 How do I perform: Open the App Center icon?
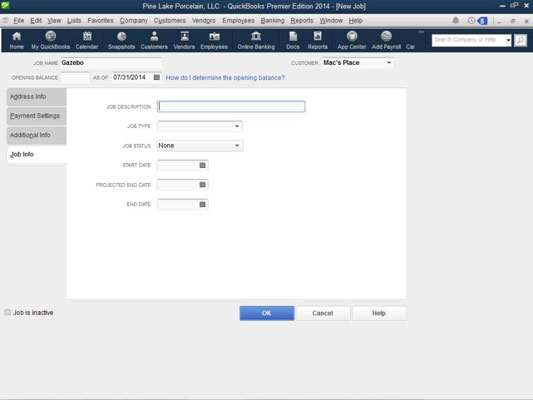351,40
